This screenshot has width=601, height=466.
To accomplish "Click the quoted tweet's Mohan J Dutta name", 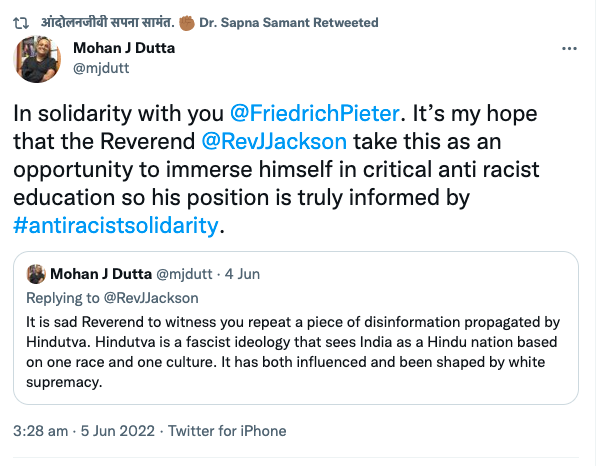I will 104,274.
